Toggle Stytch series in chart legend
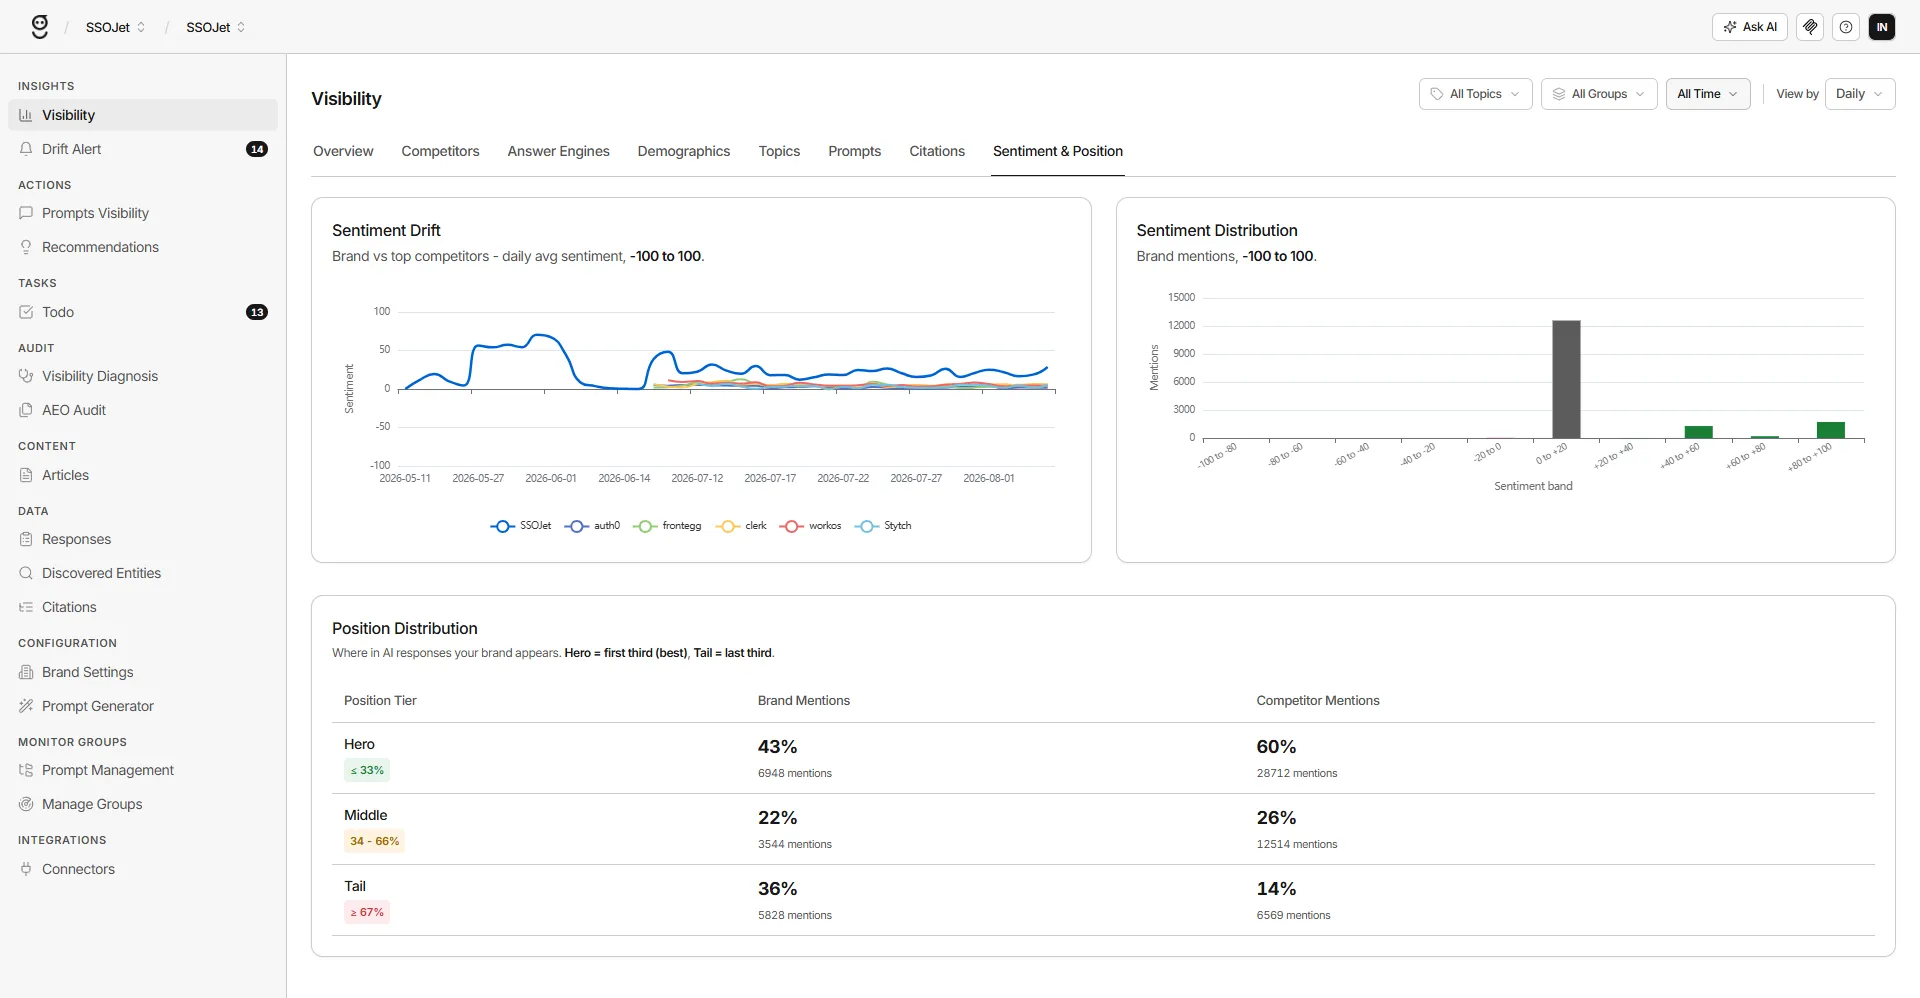This screenshot has width=1920, height=998. coord(883,526)
